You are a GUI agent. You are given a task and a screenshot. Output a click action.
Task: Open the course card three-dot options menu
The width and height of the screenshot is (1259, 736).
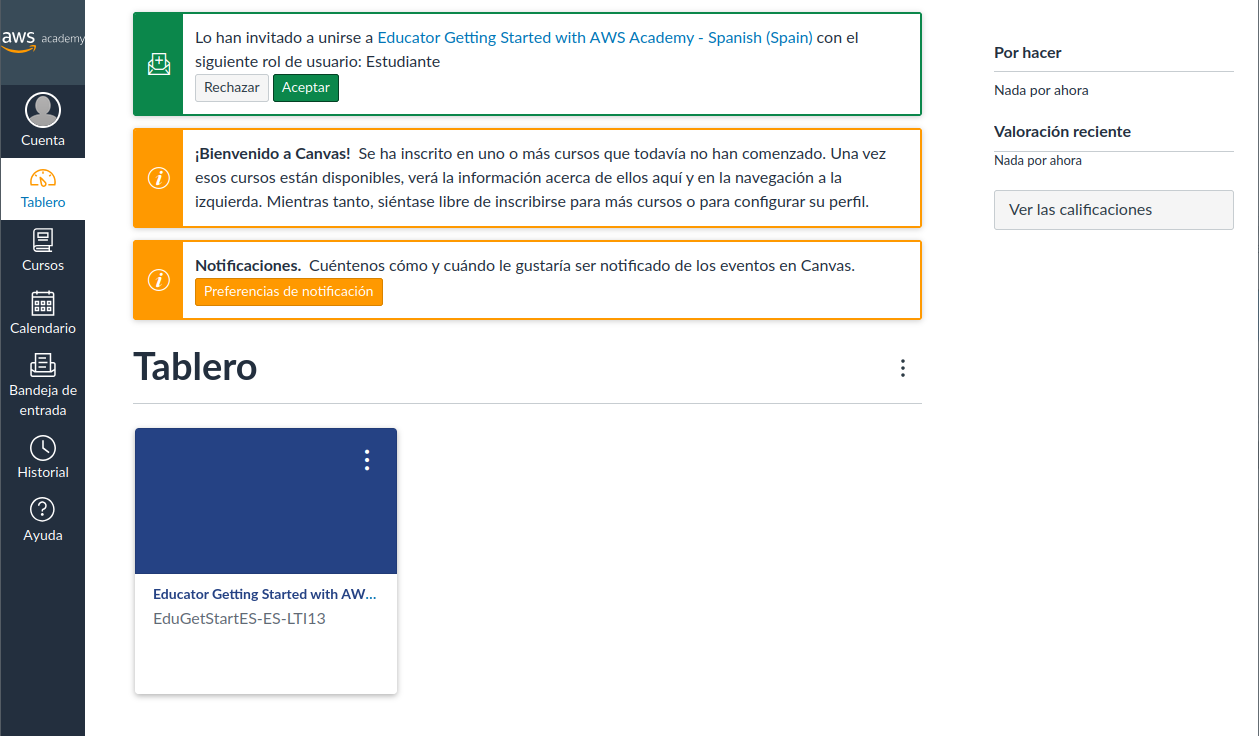(x=367, y=460)
